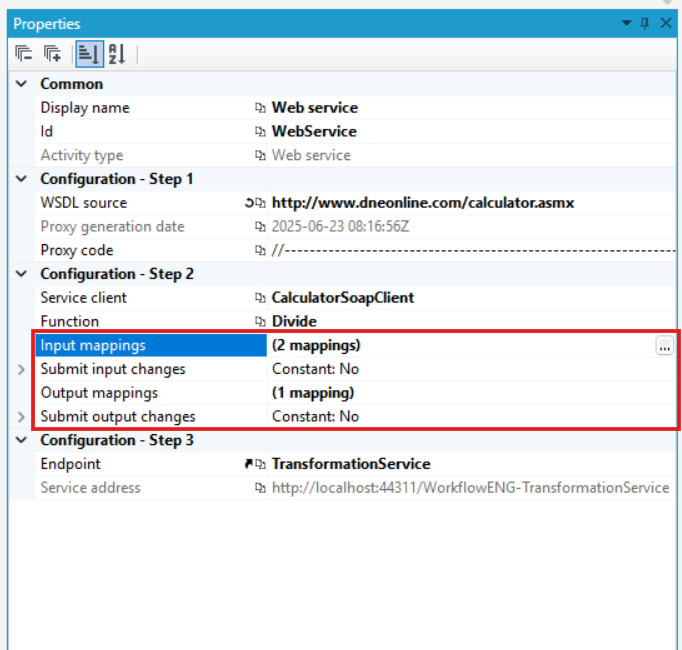Image resolution: width=682 pixels, height=650 pixels.
Task: Click the TransformationService endpoint value
Action: 351,464
